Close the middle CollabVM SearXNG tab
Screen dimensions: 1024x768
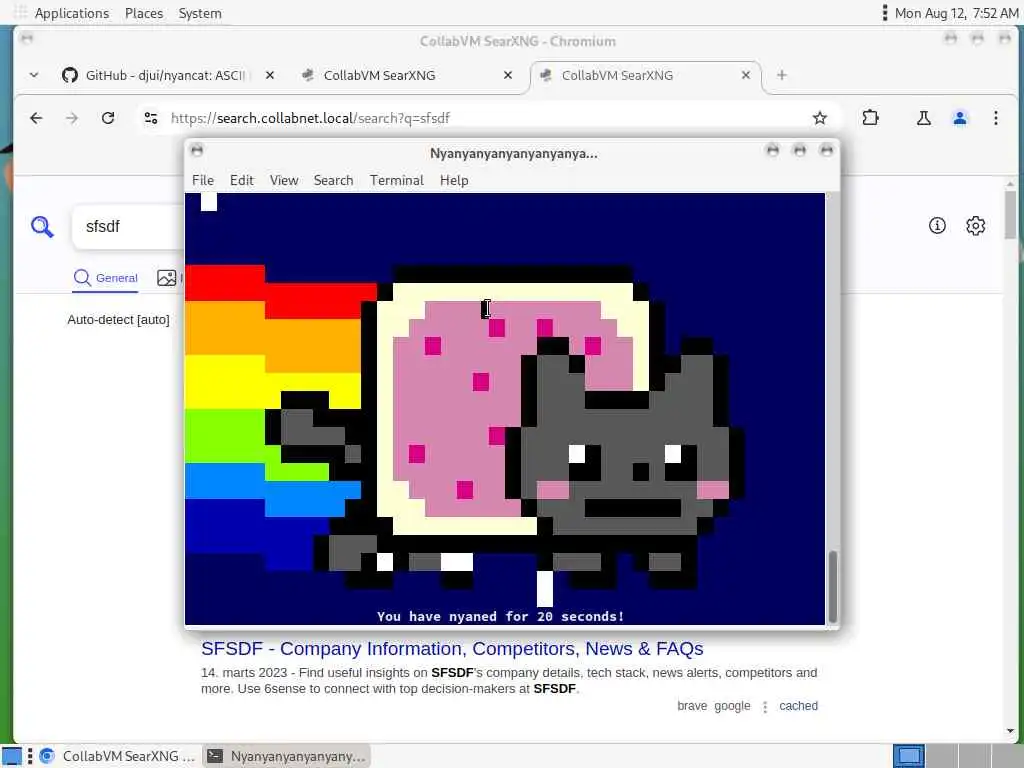(x=508, y=75)
